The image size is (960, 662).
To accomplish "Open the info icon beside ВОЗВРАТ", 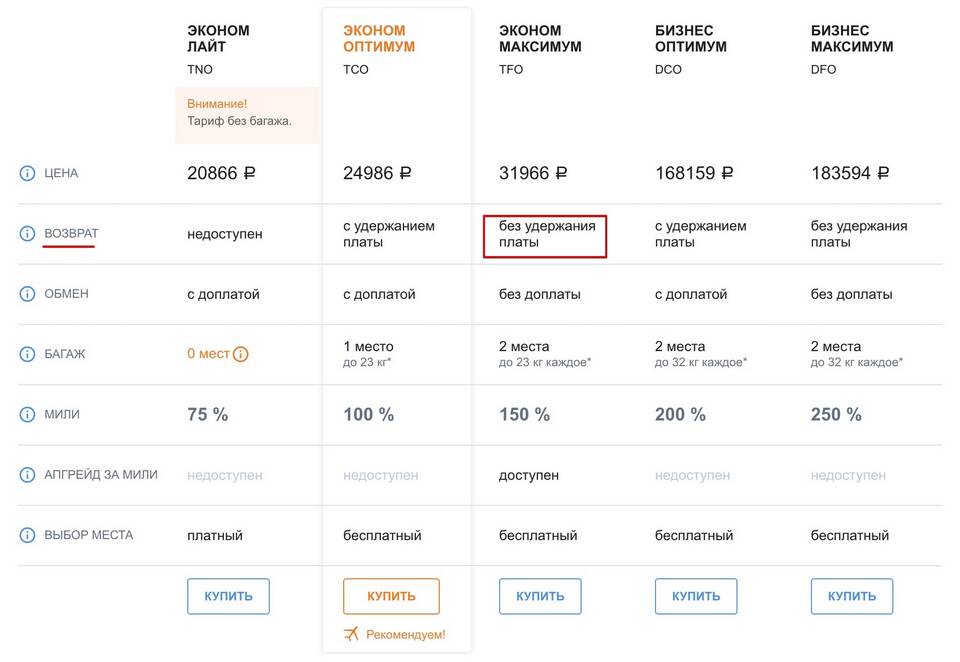I will 28,233.
